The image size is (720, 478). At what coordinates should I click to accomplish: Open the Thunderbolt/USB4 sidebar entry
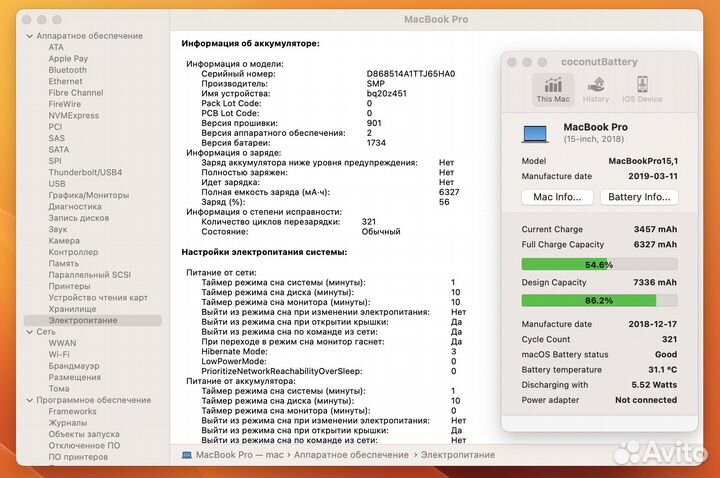(x=85, y=173)
